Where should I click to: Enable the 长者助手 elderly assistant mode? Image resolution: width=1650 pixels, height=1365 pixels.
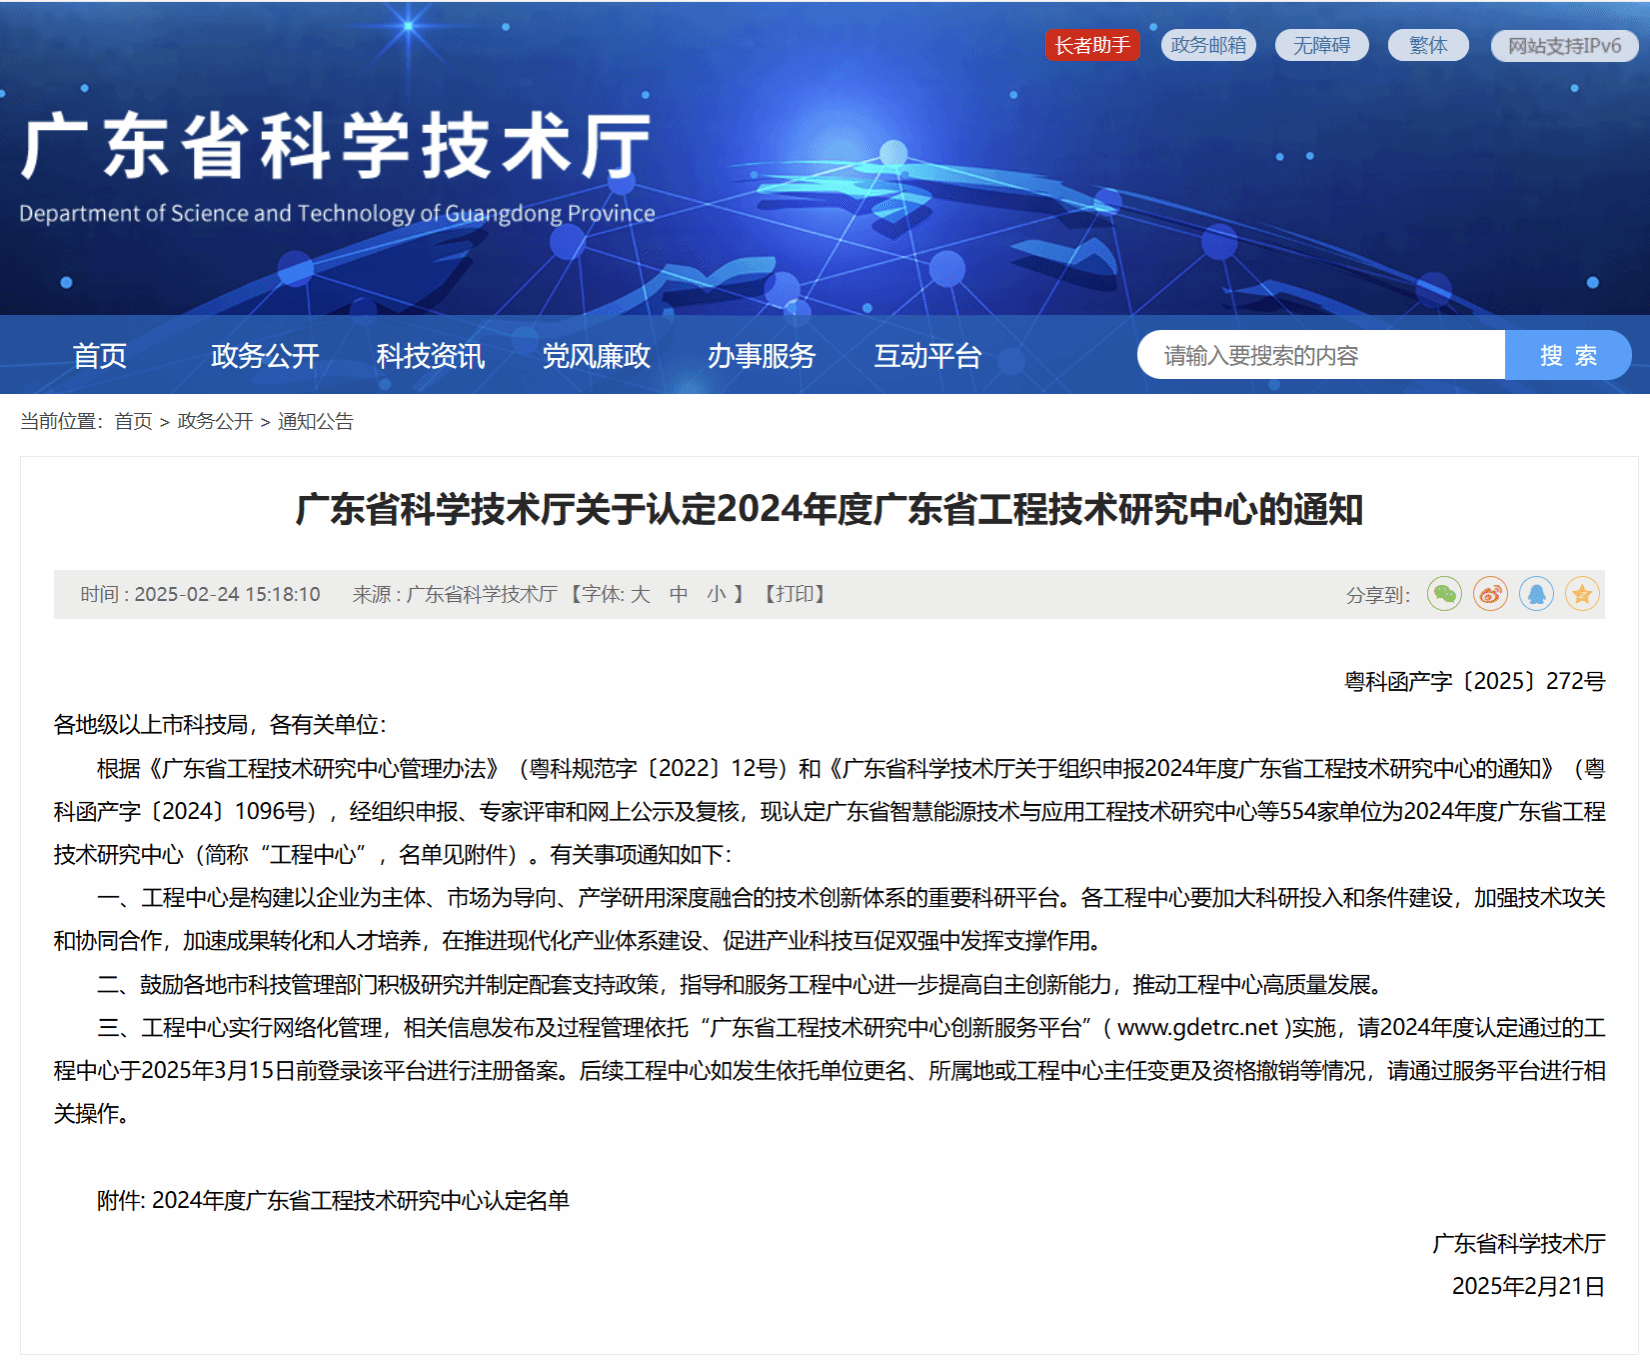tap(1092, 45)
